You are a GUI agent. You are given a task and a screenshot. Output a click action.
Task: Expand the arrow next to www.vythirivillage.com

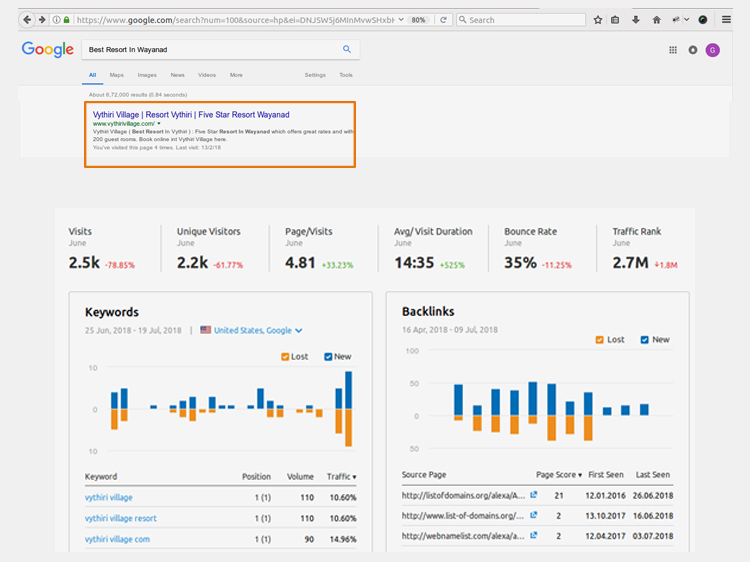coord(159,123)
